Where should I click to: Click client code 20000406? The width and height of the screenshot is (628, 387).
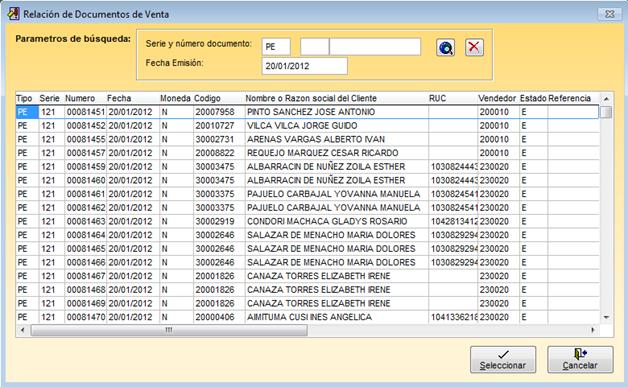(215, 317)
